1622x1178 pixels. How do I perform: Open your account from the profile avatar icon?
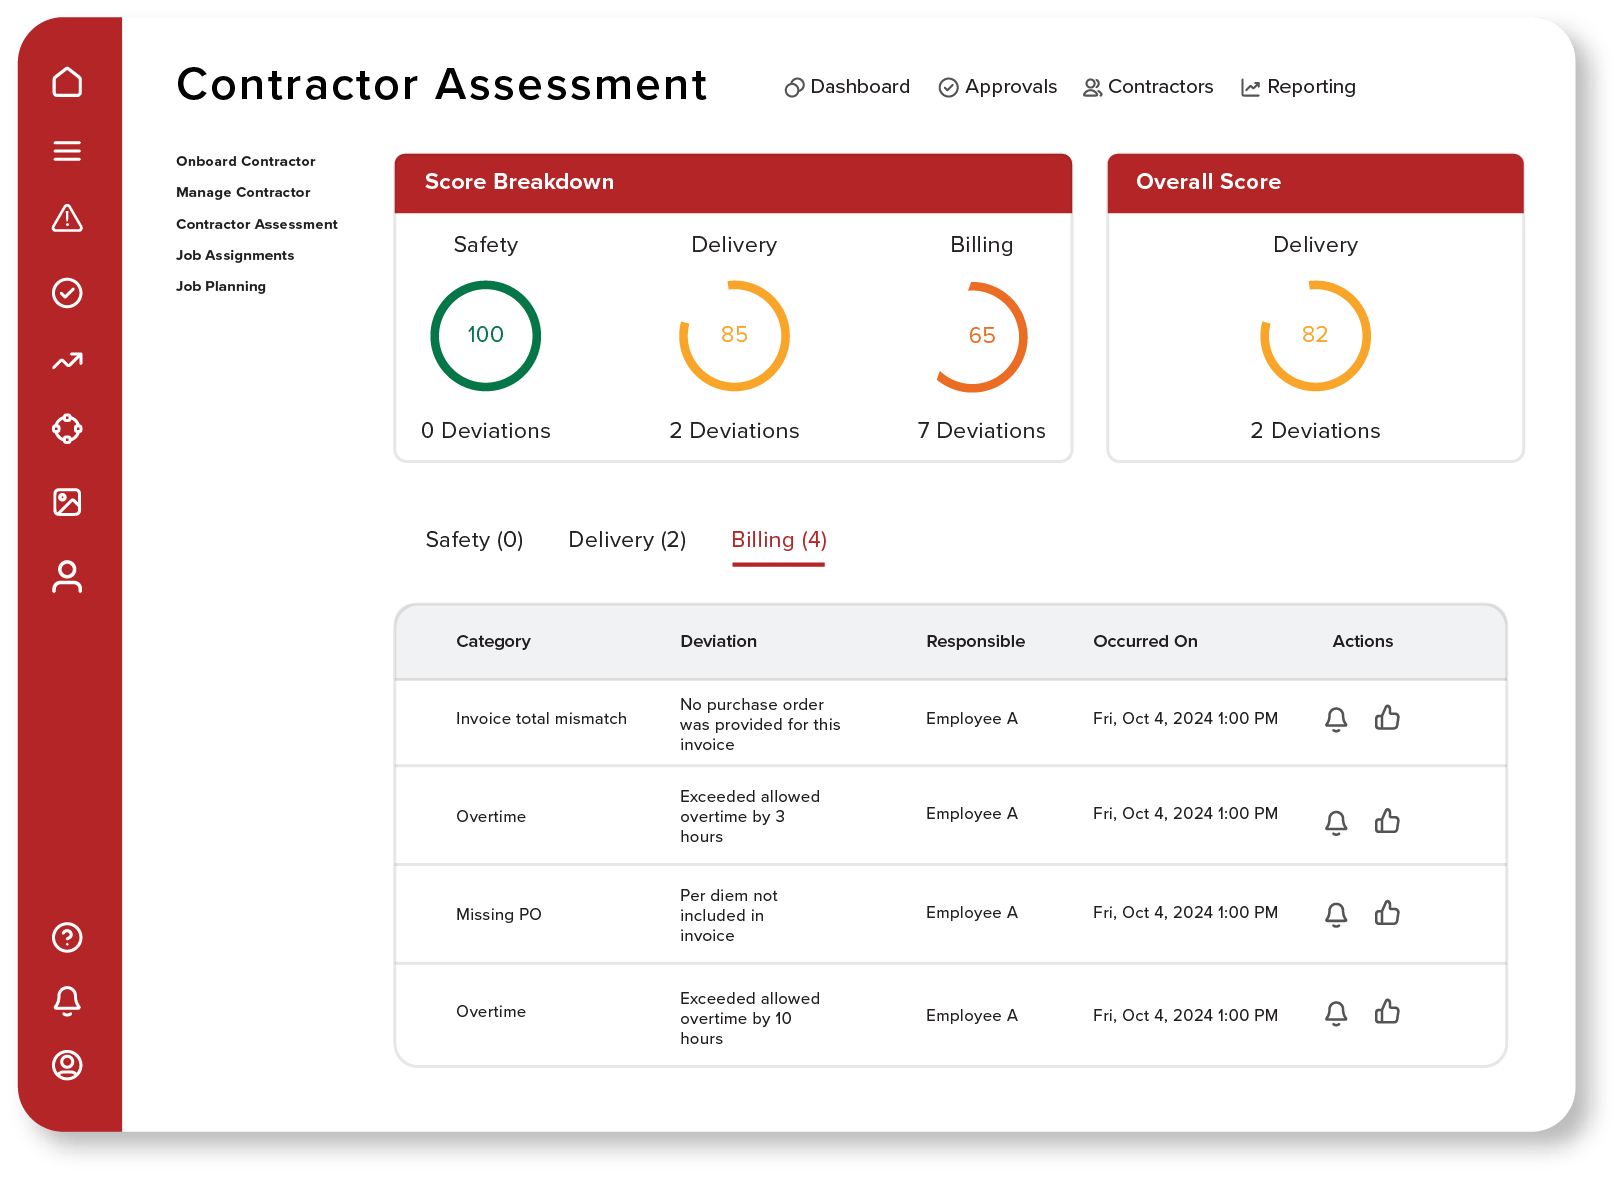coord(67,1066)
